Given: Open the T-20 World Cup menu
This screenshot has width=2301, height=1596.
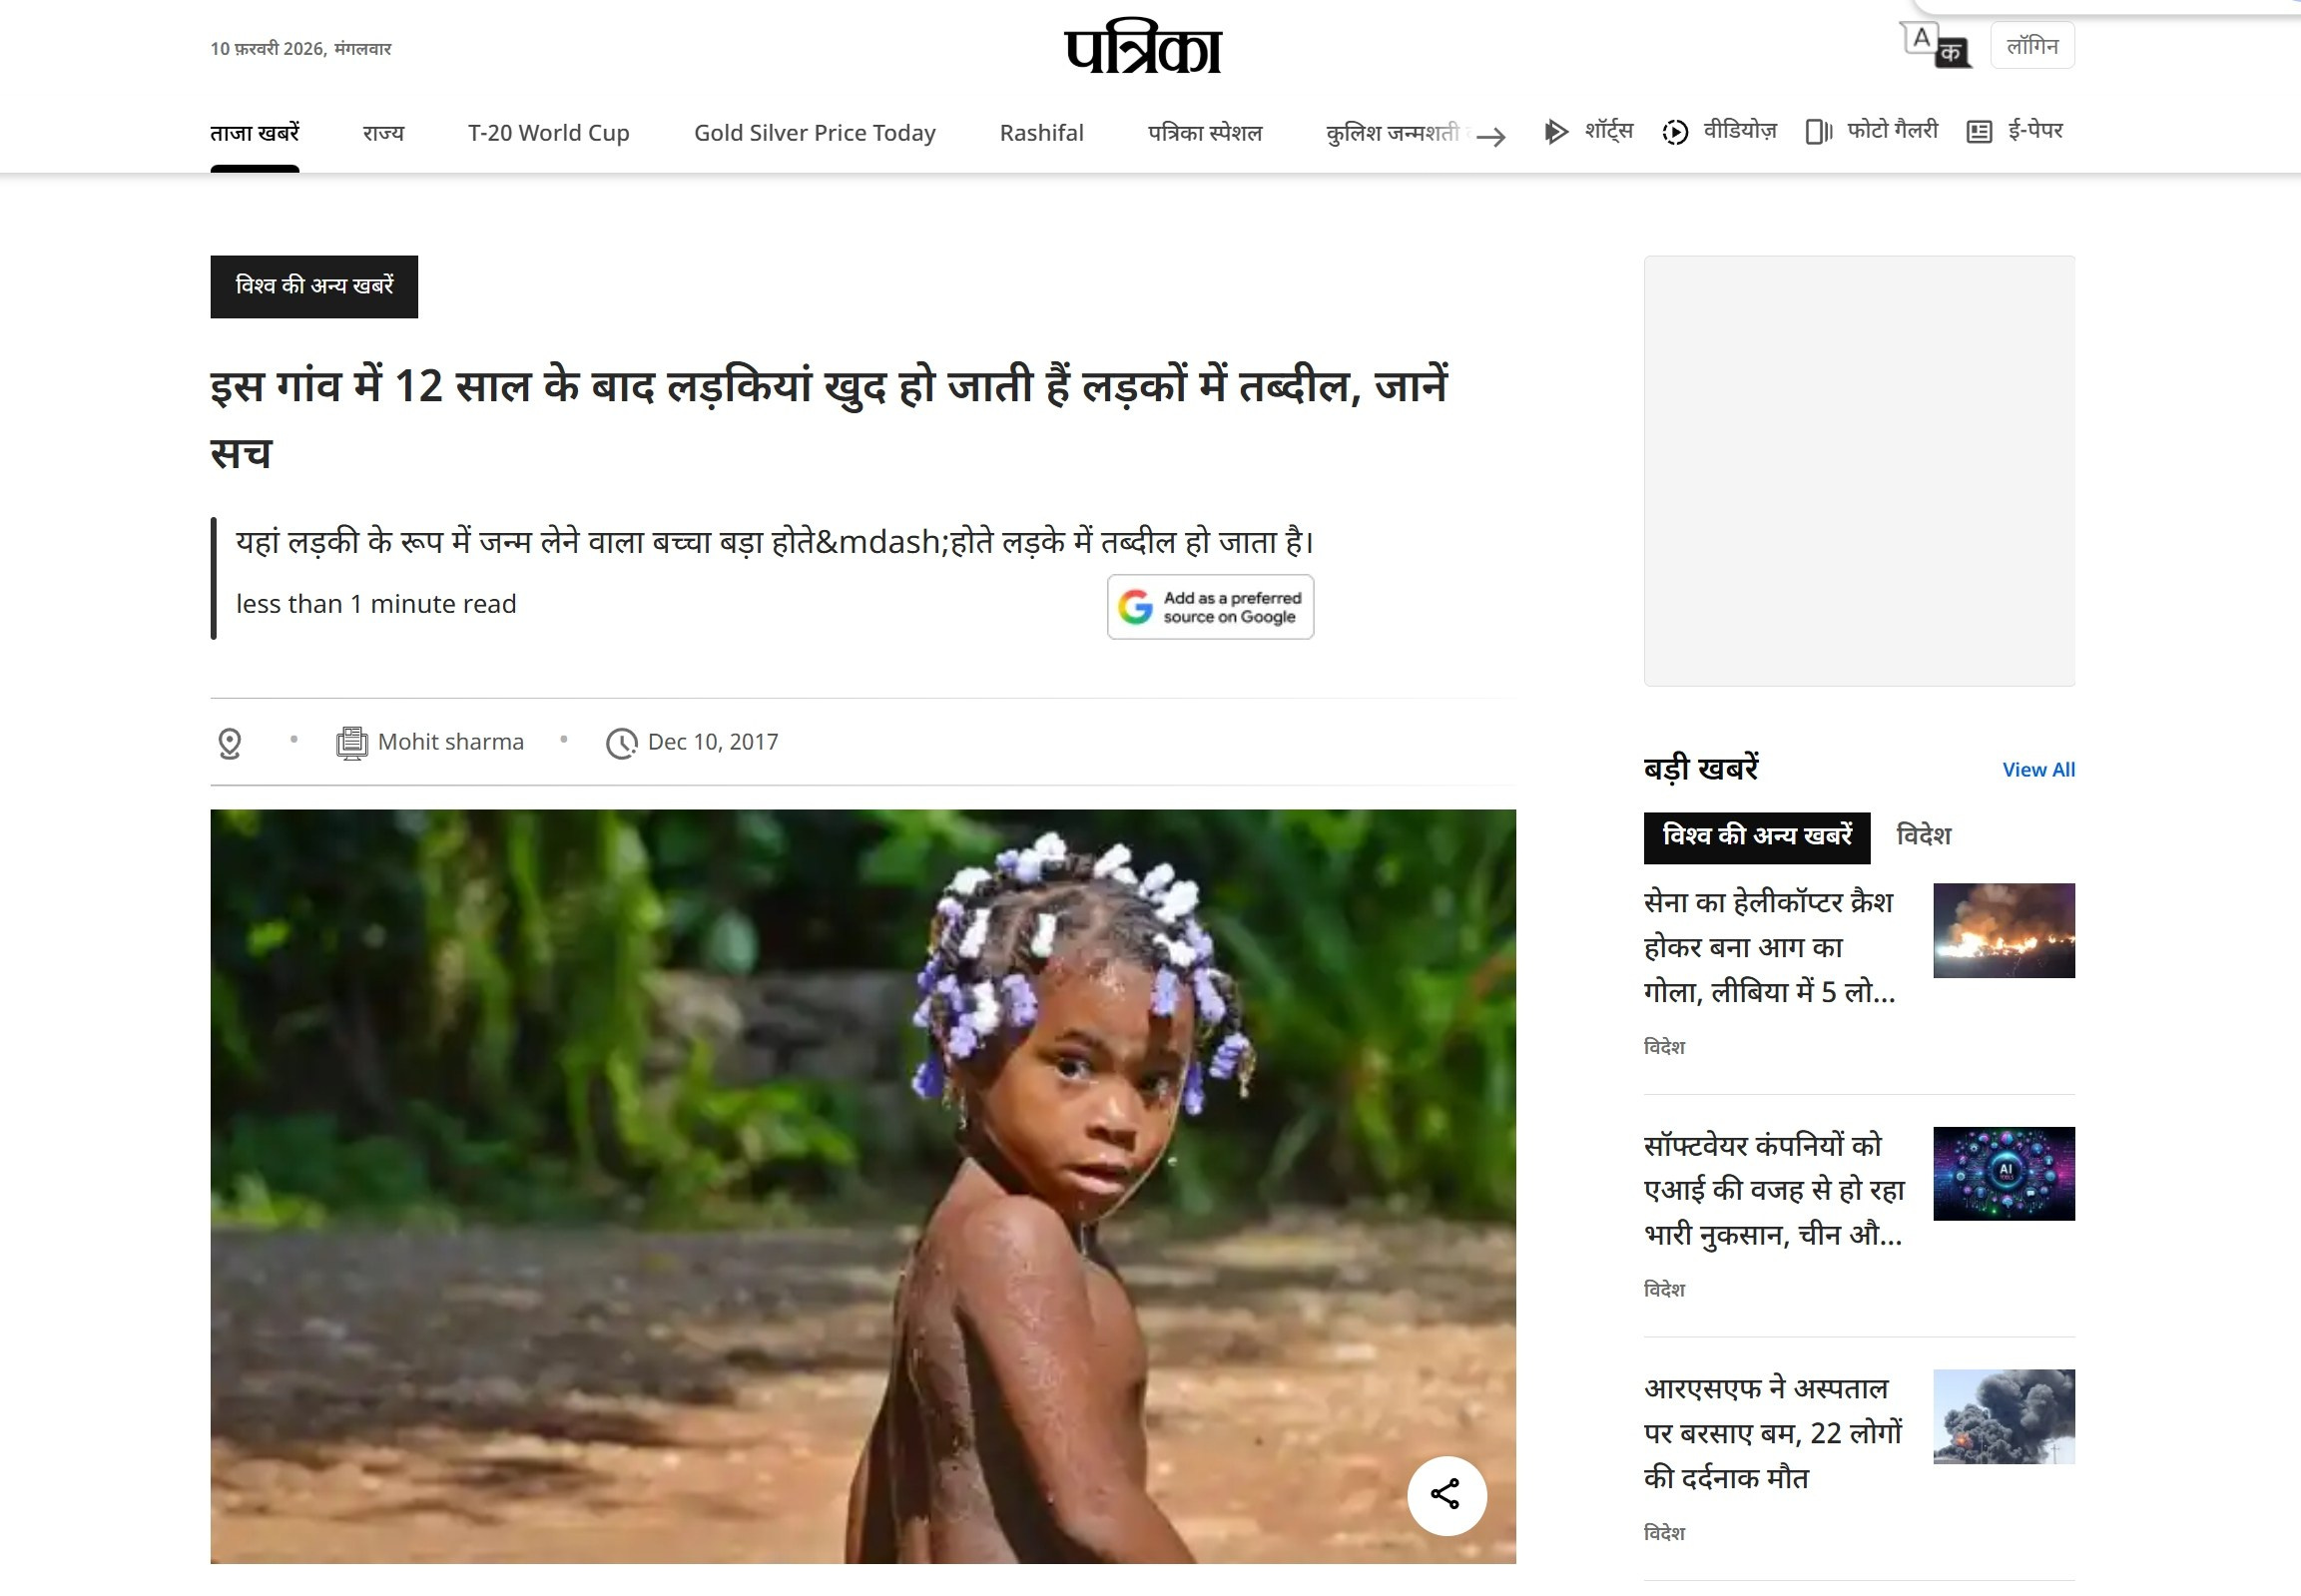Looking at the screenshot, I should [x=549, y=132].
